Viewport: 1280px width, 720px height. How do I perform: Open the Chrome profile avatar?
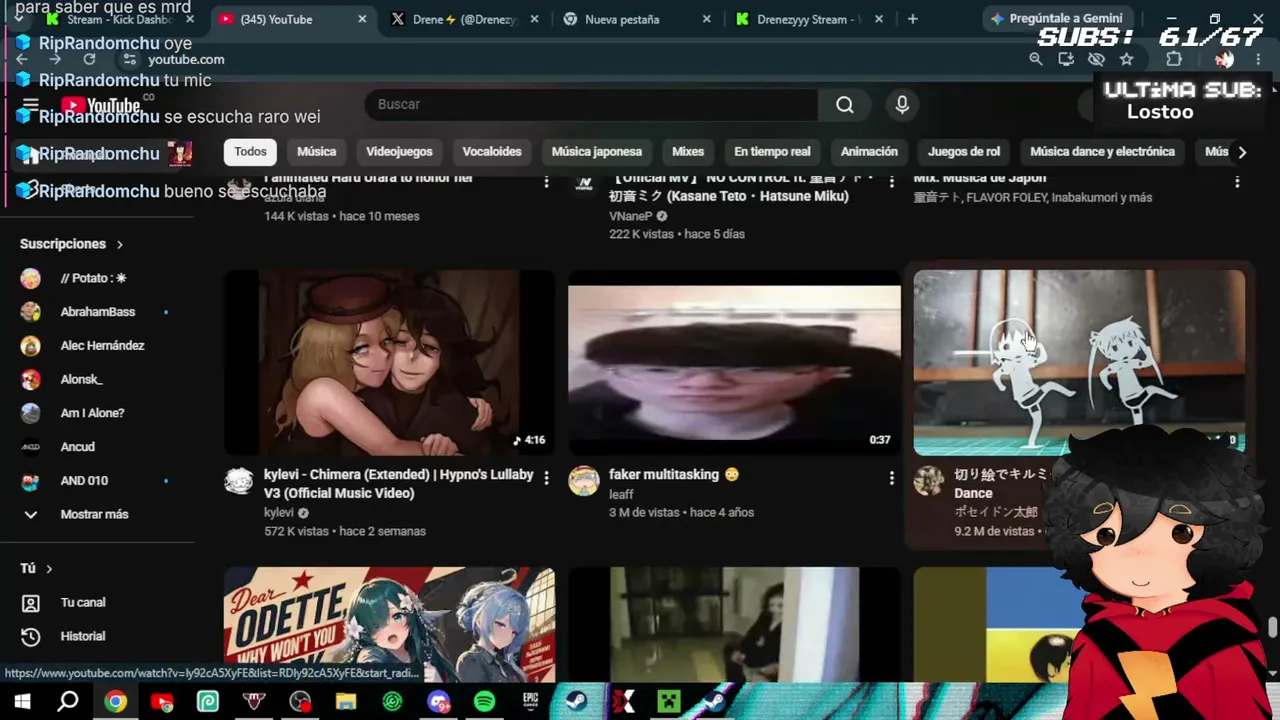coord(1224,59)
